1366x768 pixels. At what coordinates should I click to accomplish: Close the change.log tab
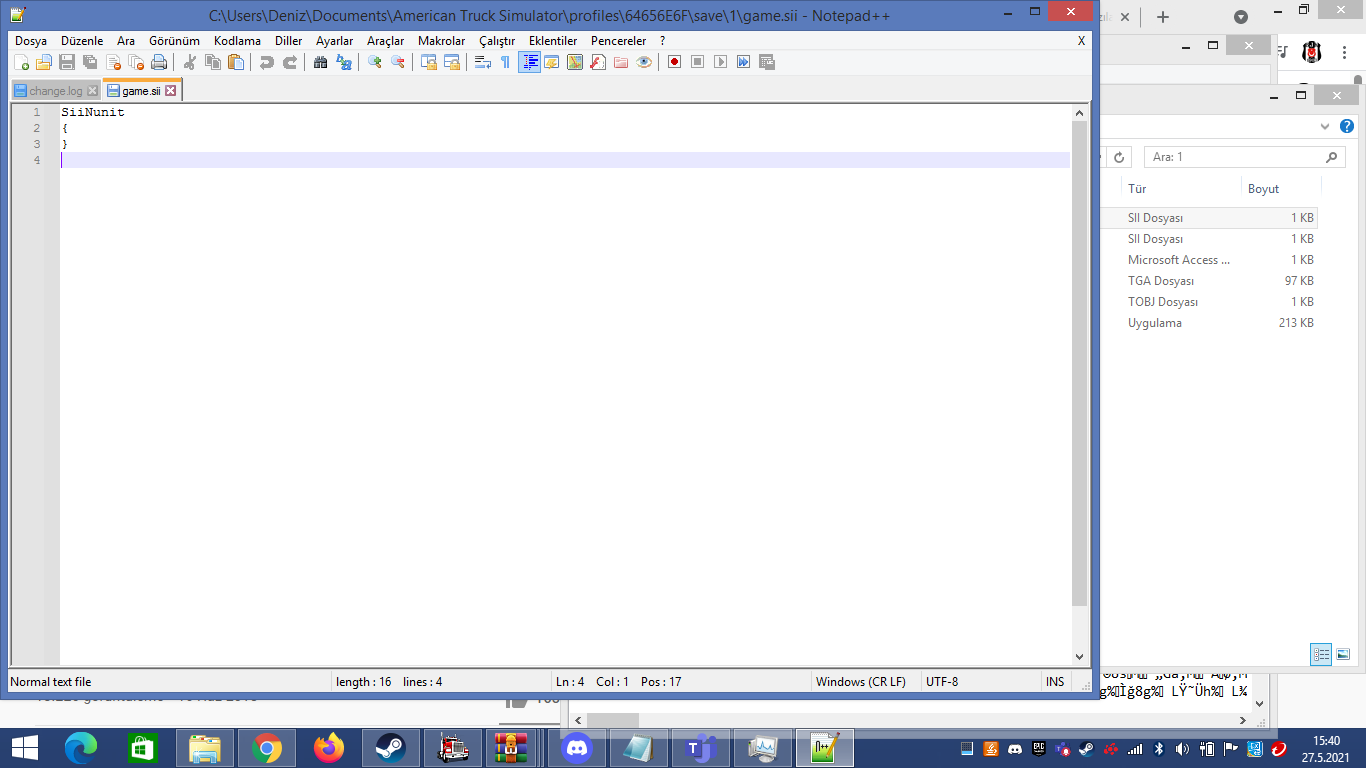pyautogui.click(x=92, y=91)
